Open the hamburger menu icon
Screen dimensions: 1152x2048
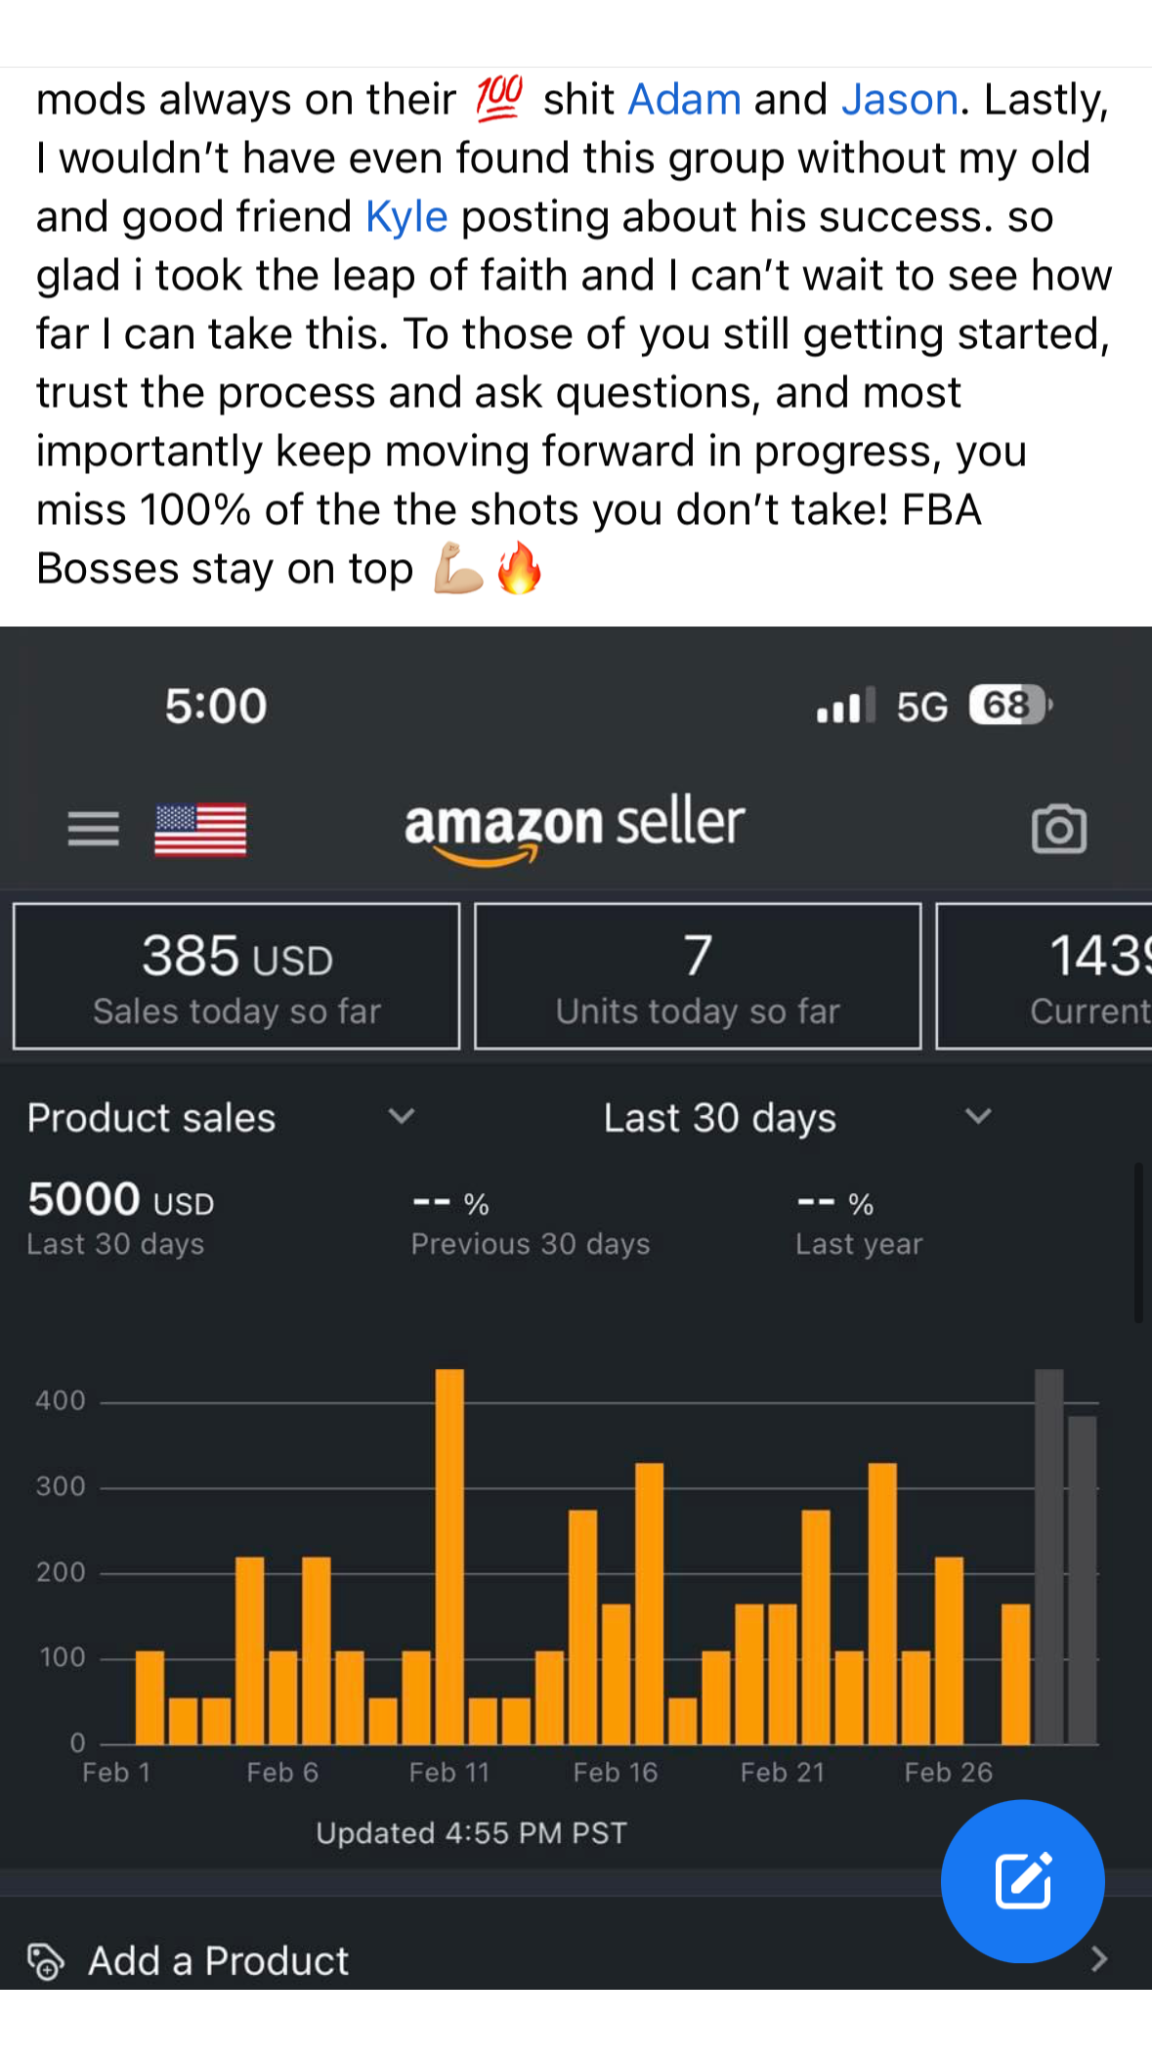(93, 829)
